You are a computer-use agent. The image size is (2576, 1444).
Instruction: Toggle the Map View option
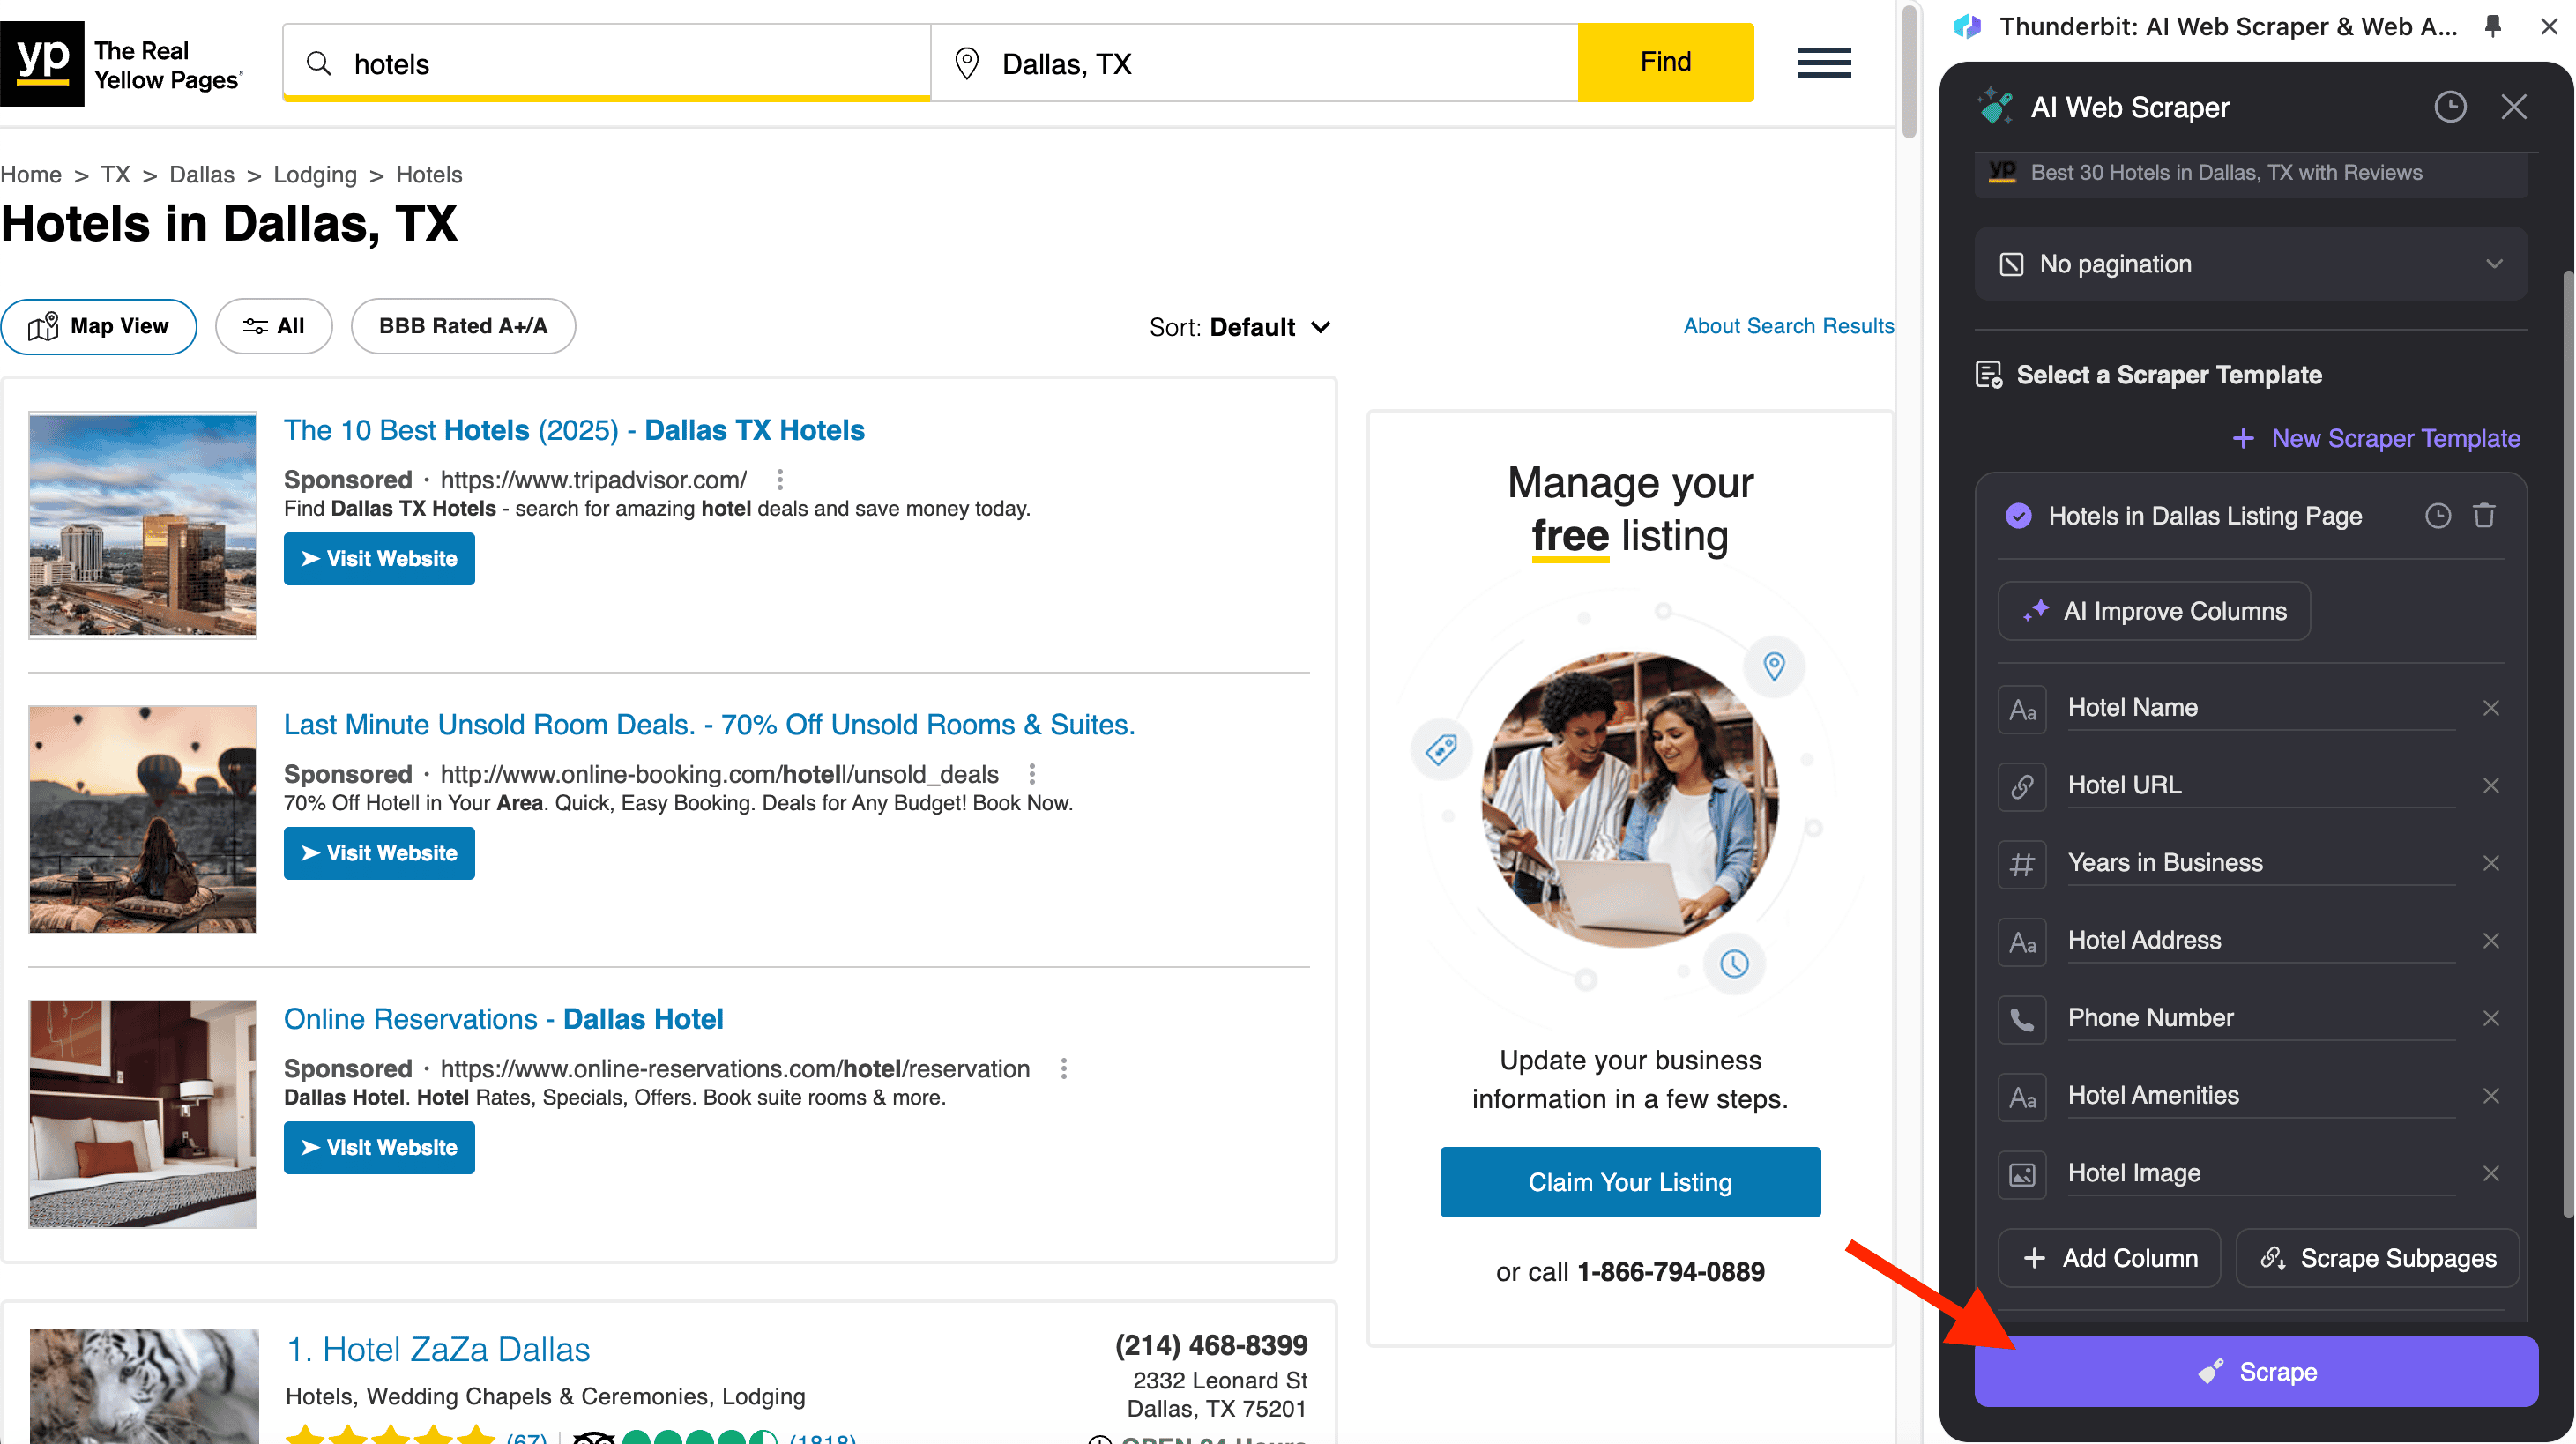point(99,326)
